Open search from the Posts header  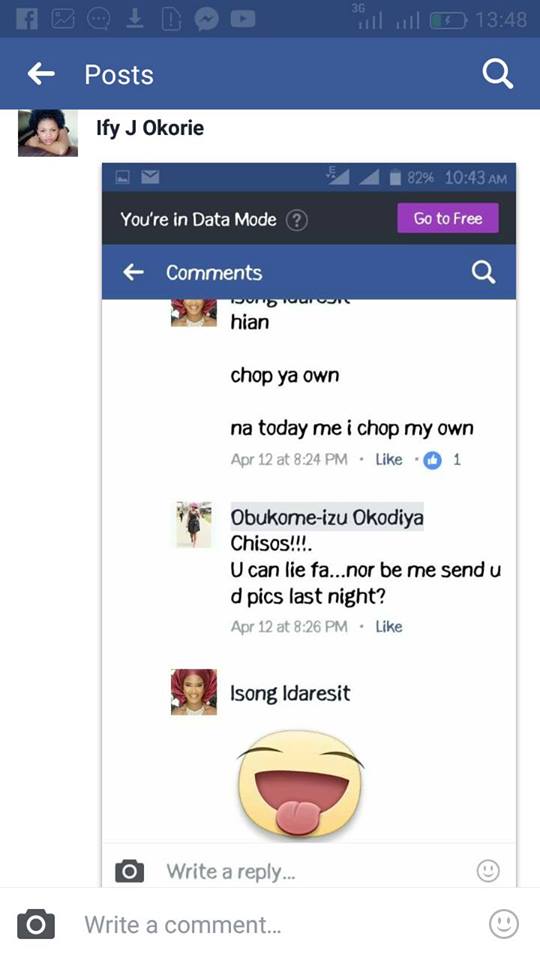coord(497,75)
